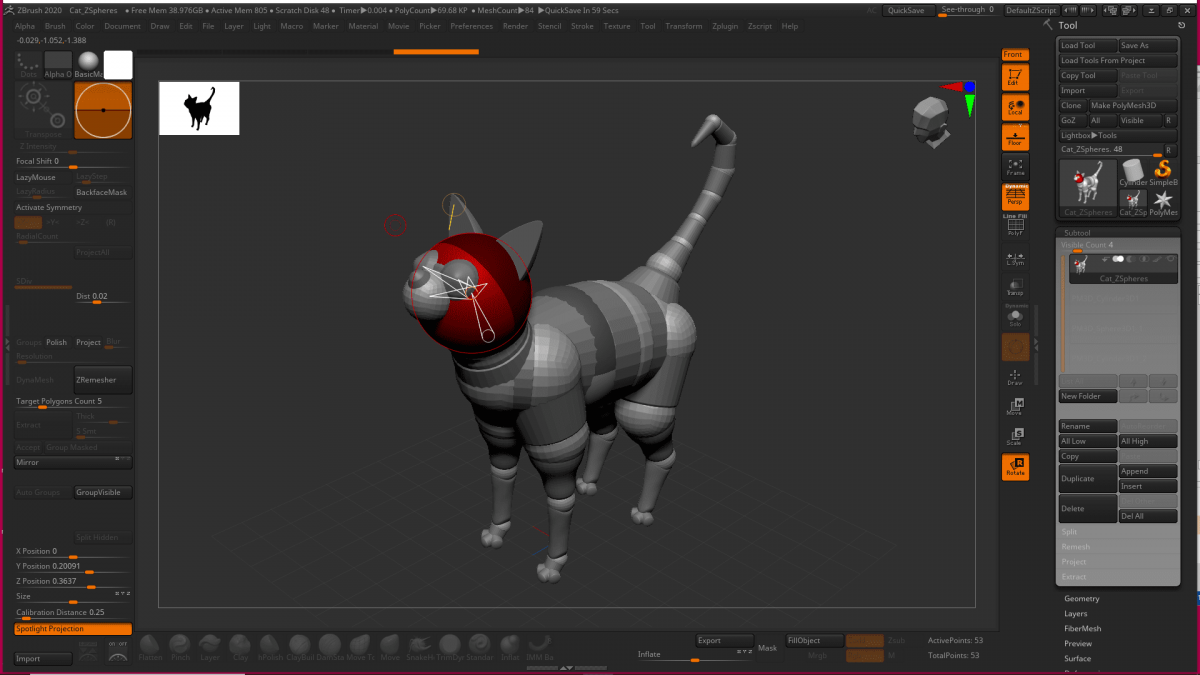Click the Focal Shift slider
The width and height of the screenshot is (1200, 675).
(70, 162)
